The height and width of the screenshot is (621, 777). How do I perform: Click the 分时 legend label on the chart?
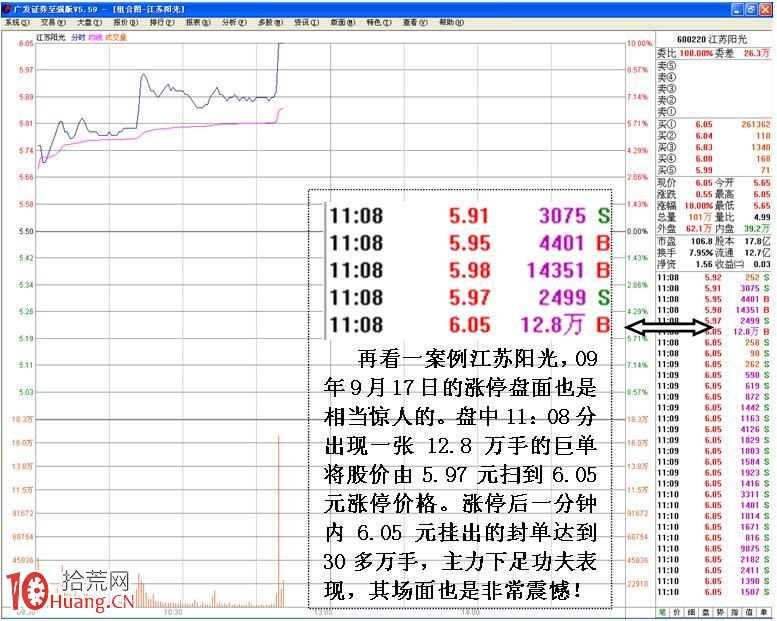(78, 37)
